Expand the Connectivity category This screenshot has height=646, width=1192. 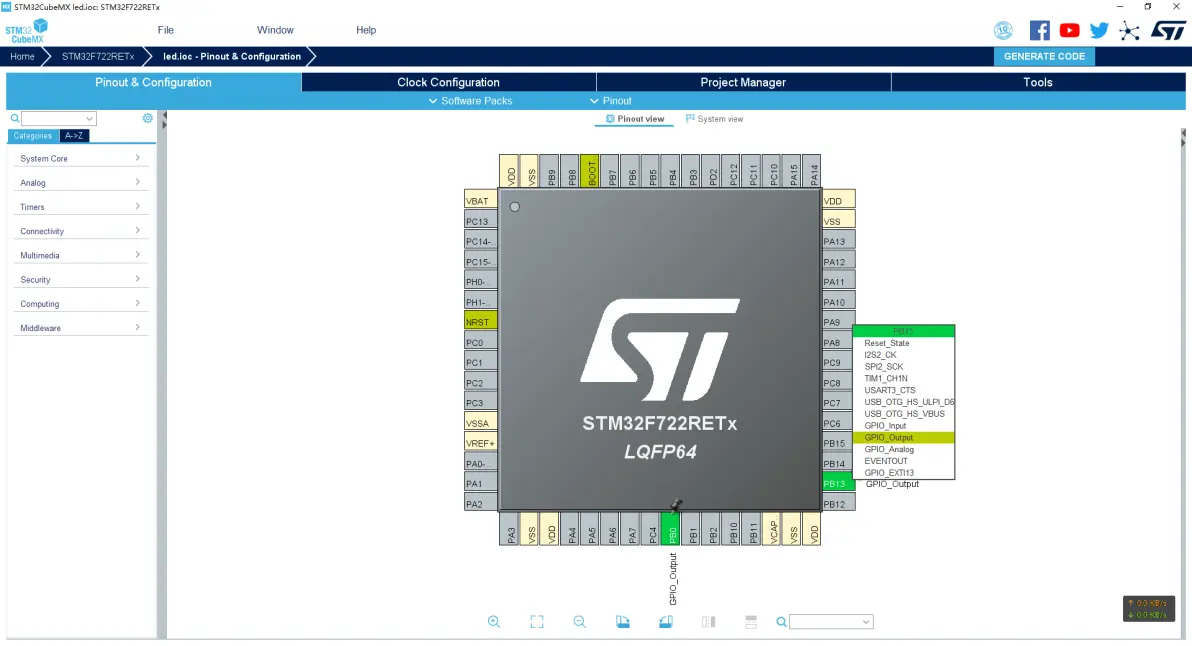[80, 231]
